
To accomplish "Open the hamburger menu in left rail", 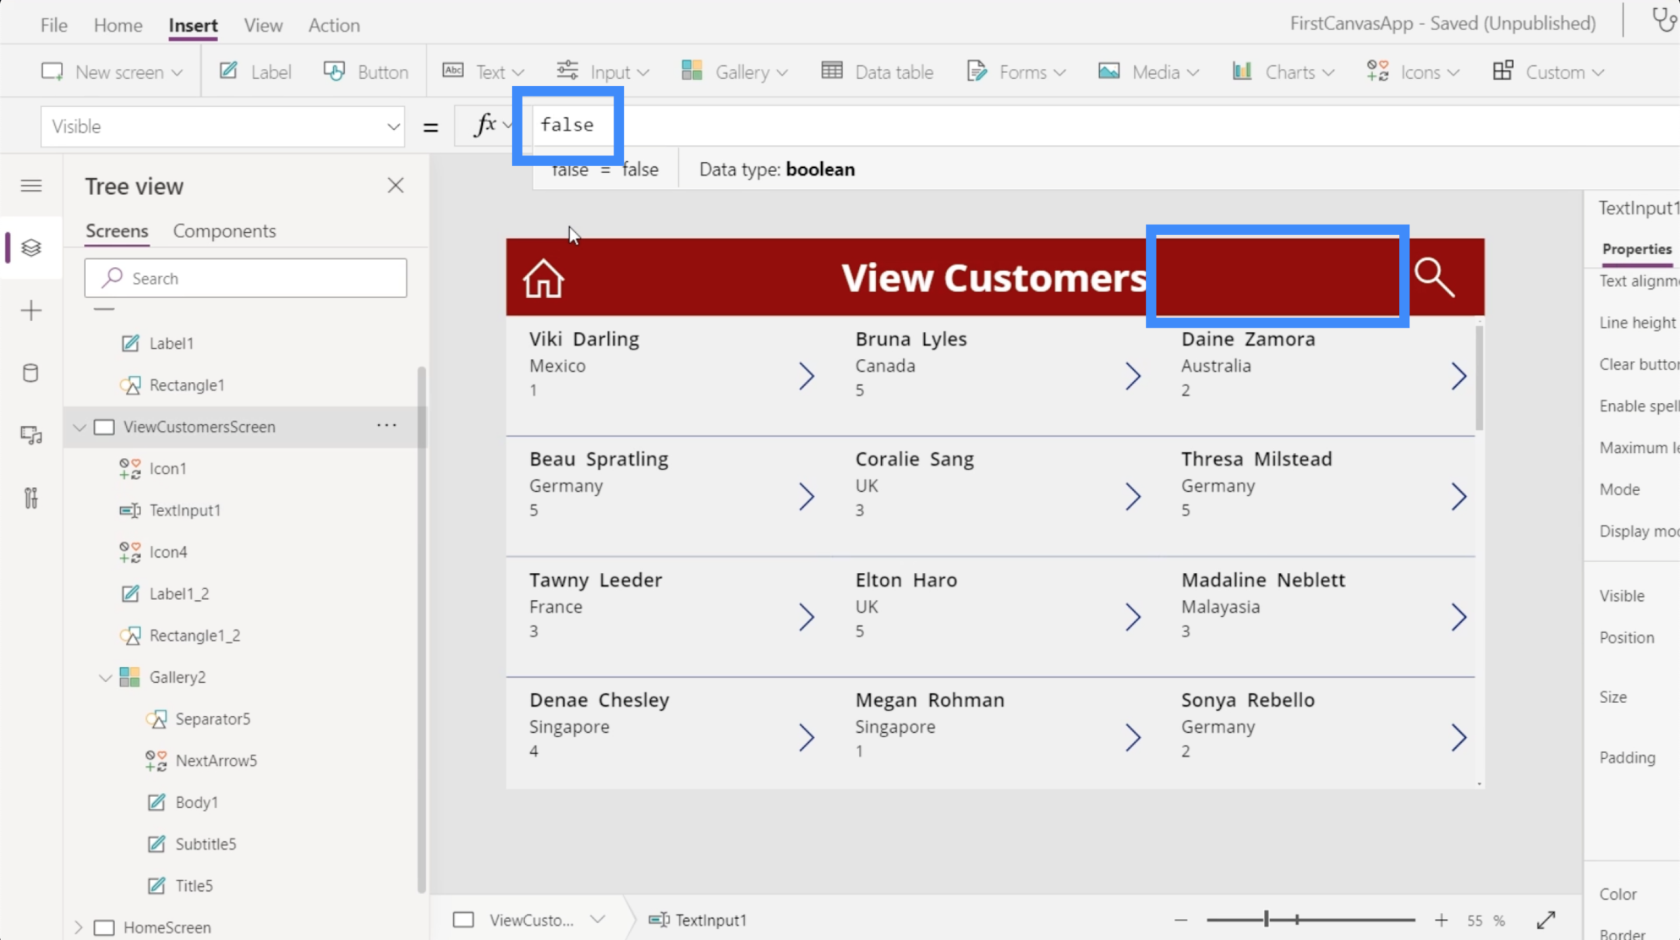I will click(x=31, y=186).
